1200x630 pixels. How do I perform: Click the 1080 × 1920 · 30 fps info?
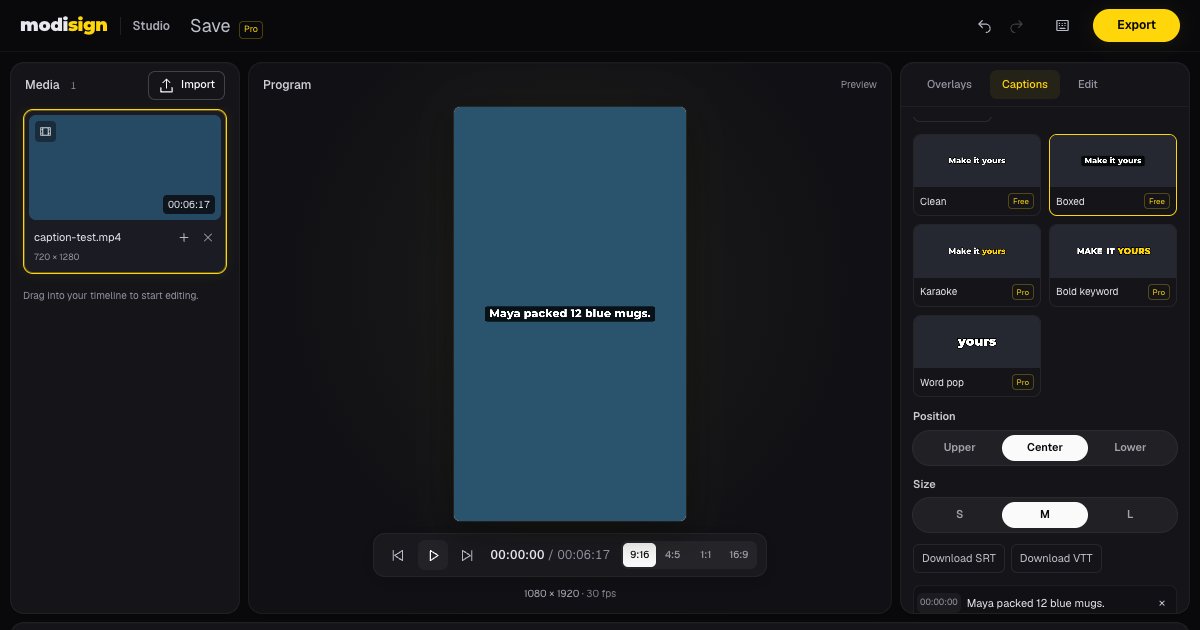570,594
